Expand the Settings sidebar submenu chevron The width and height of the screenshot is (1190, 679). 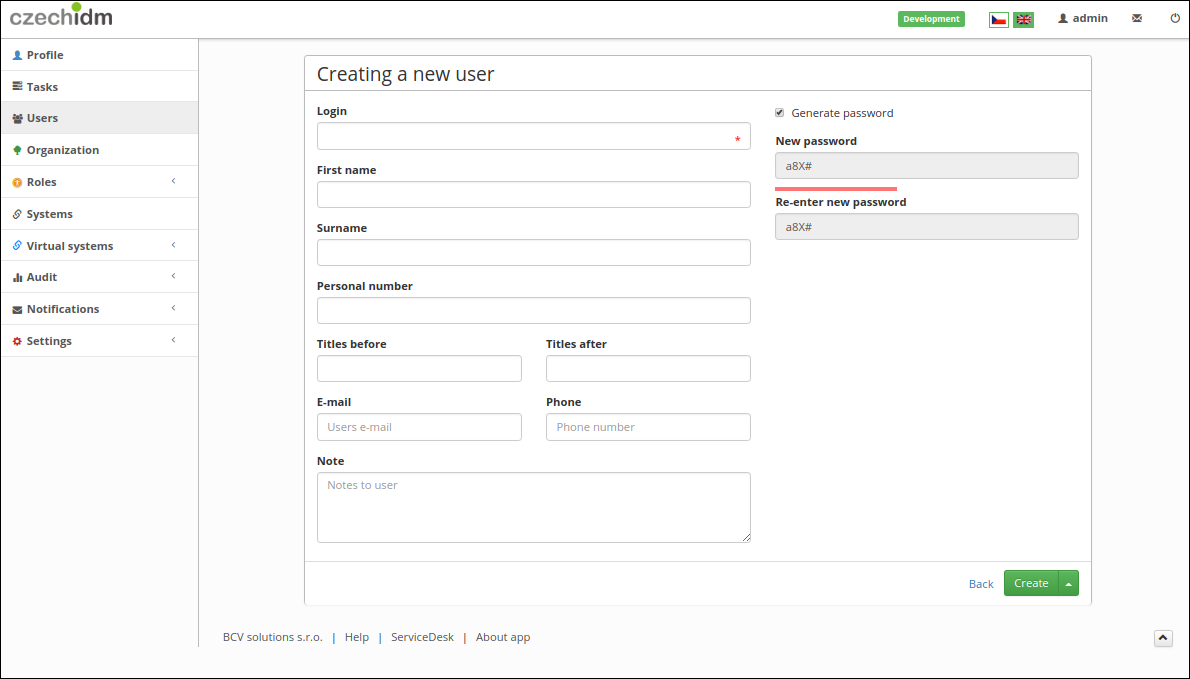[x=173, y=340]
